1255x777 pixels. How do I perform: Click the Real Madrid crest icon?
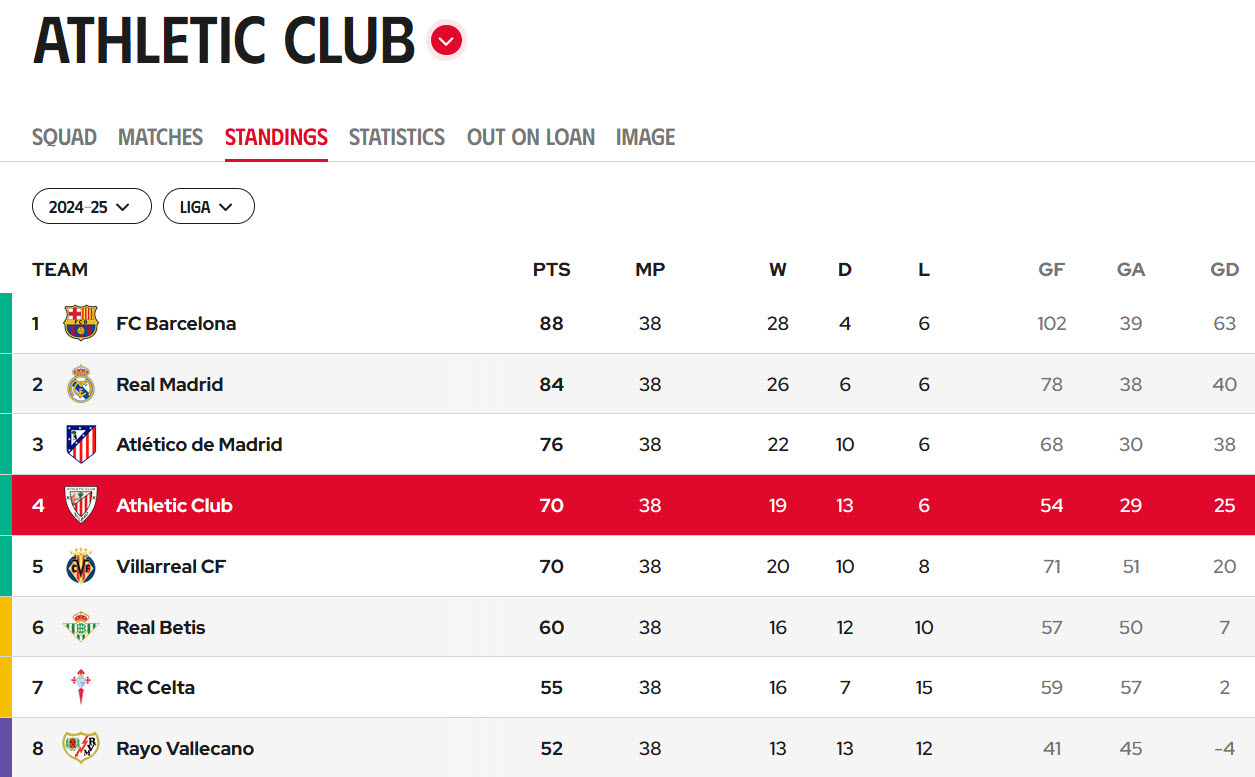(81, 384)
